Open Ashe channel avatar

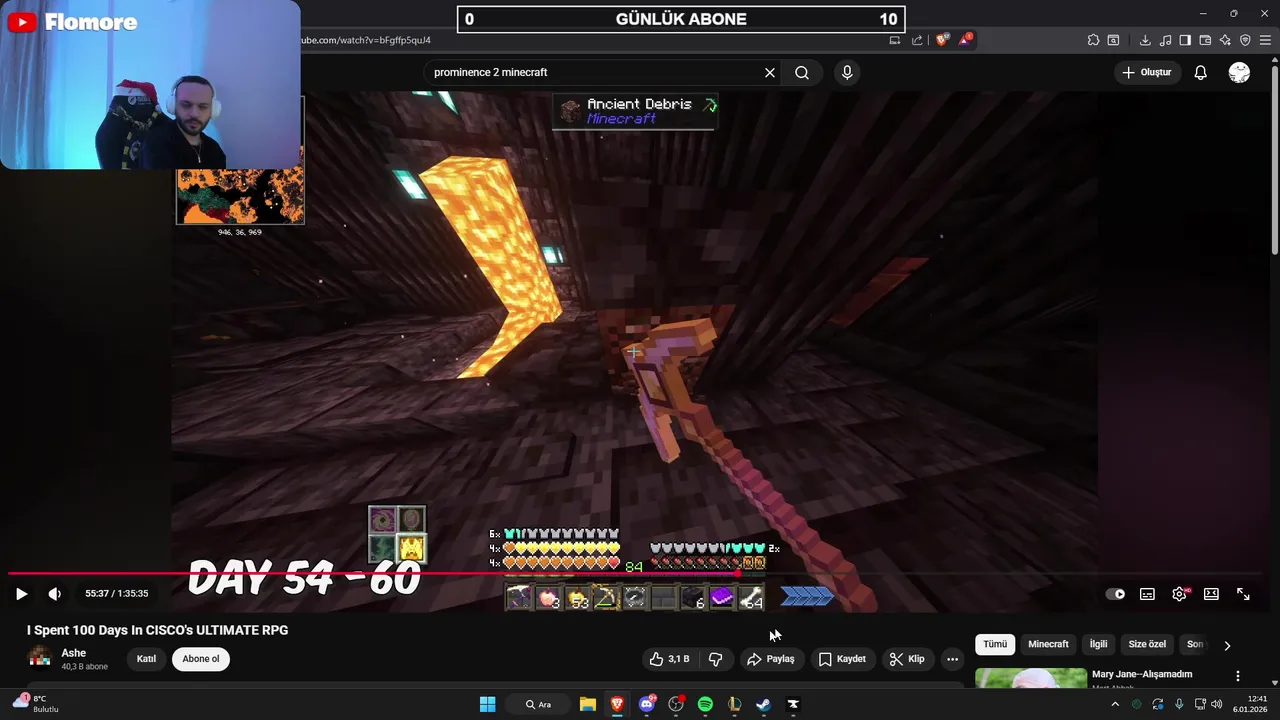tap(40, 659)
